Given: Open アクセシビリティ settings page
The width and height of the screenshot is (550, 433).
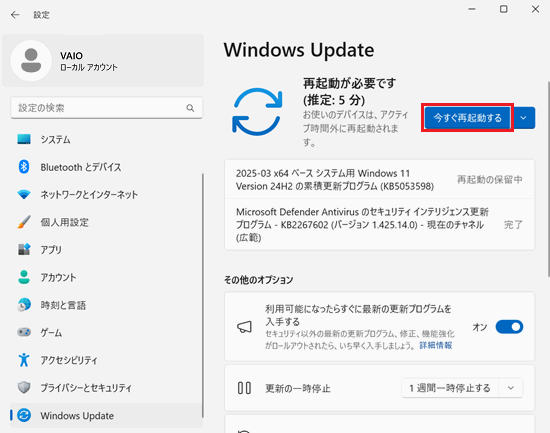Looking at the screenshot, I should 106,360.
